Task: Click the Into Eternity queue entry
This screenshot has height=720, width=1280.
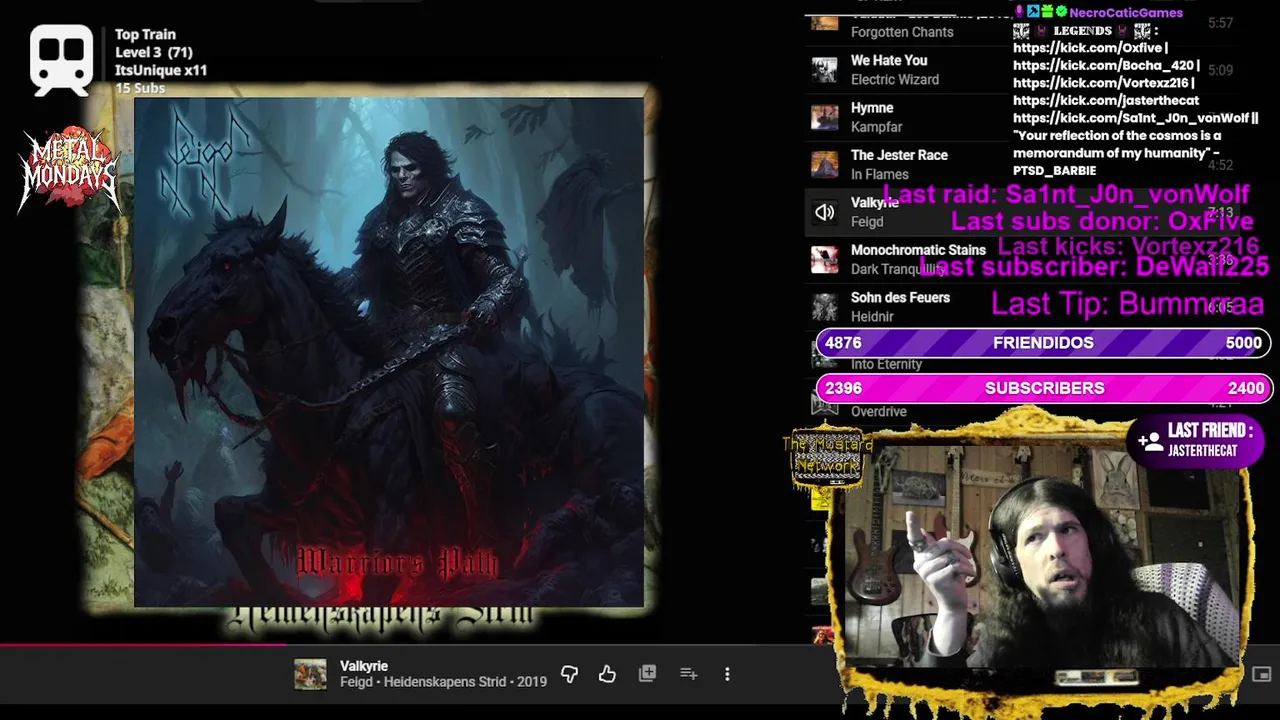Action: pyautogui.click(x=886, y=364)
